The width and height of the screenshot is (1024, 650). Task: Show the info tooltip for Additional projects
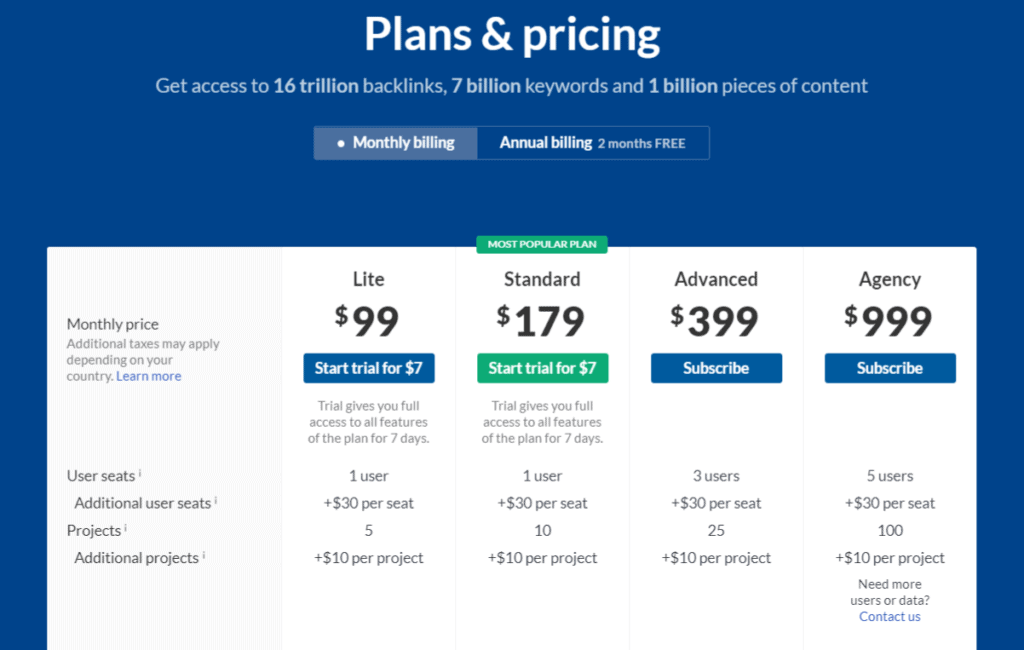point(204,556)
